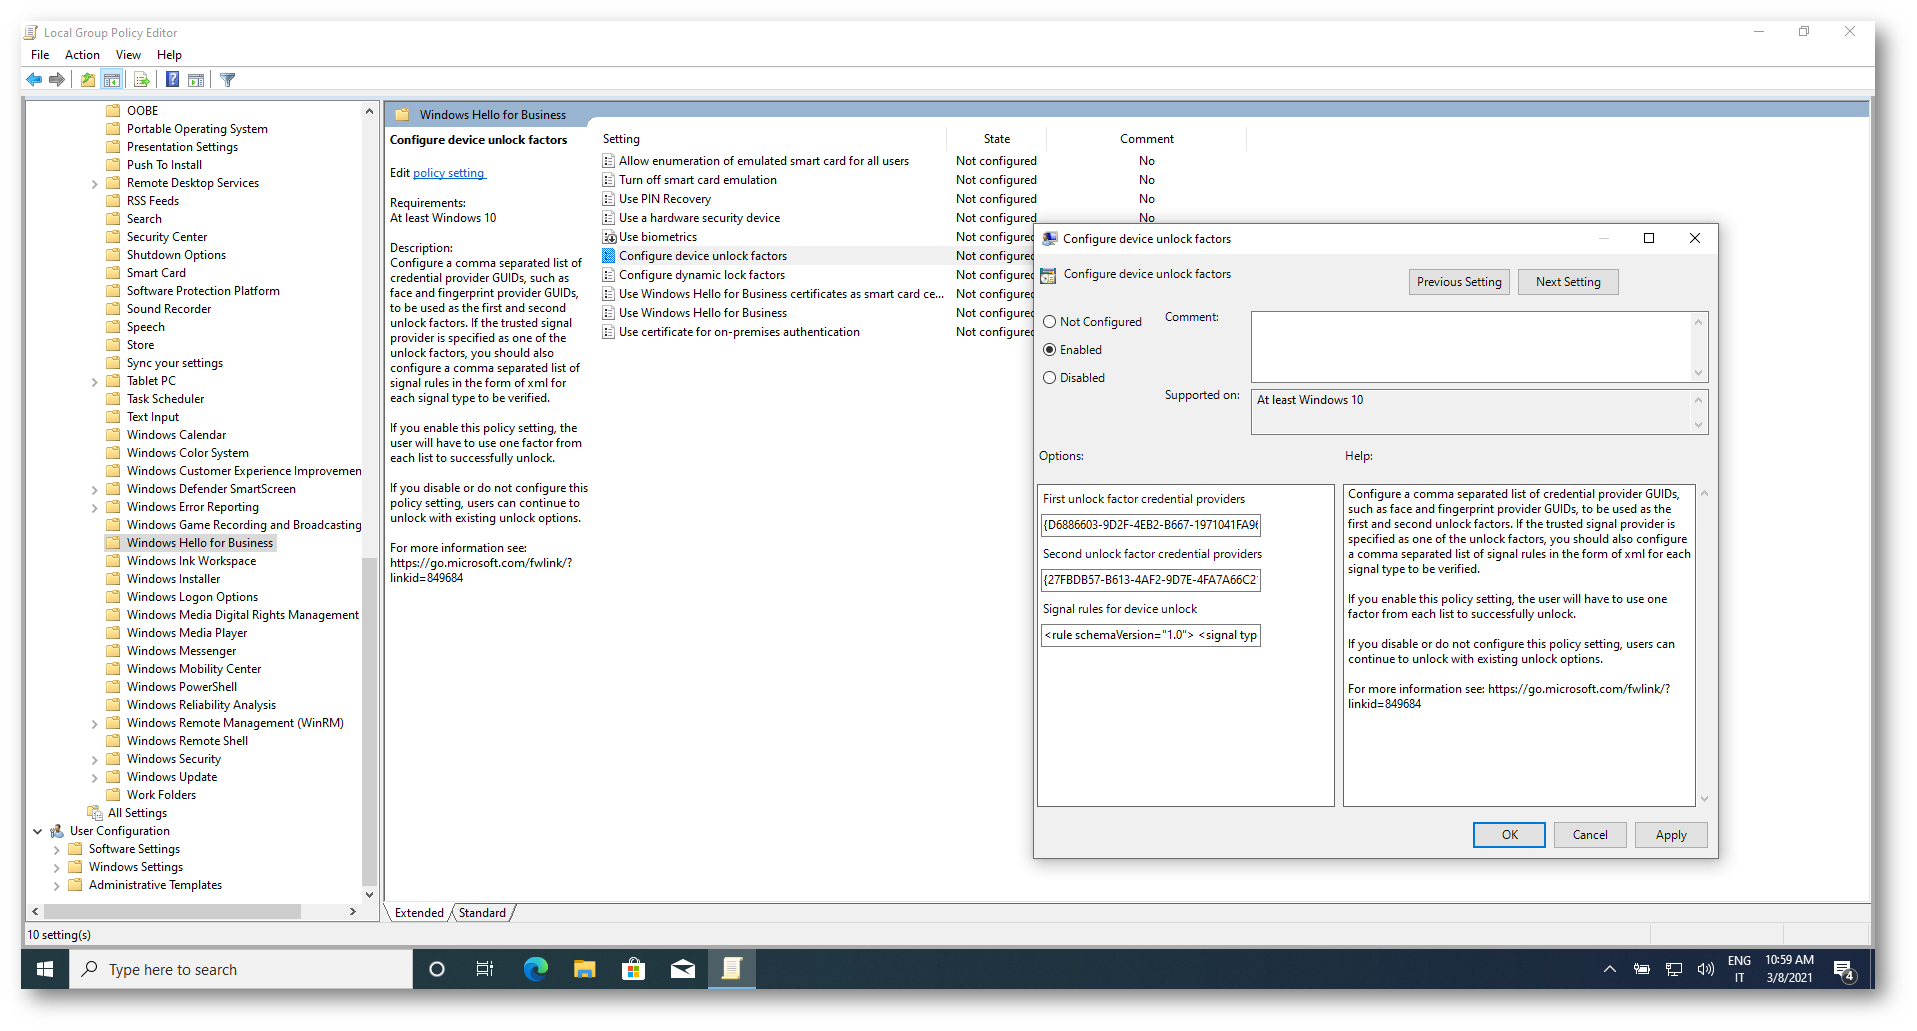The width and height of the screenshot is (1917, 1031).
Task: Sort by the State column header
Action: pyautogui.click(x=996, y=139)
